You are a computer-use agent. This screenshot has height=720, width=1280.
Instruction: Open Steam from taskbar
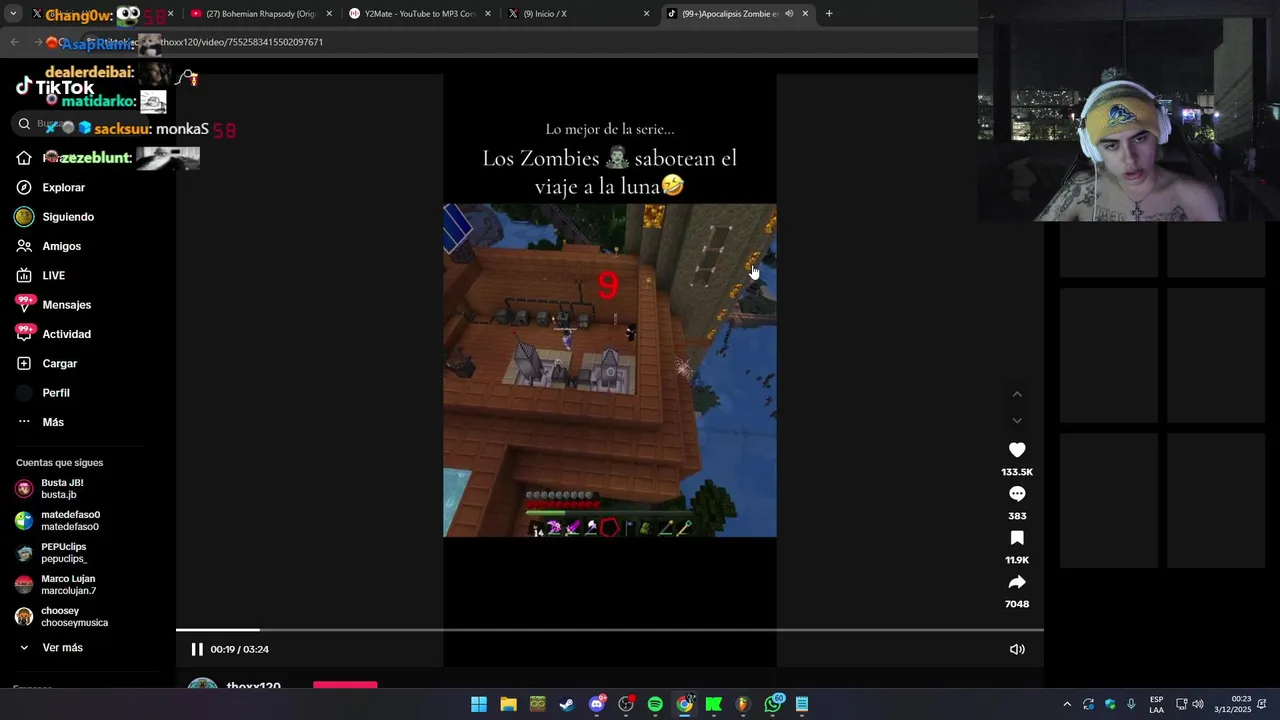[x=567, y=704]
